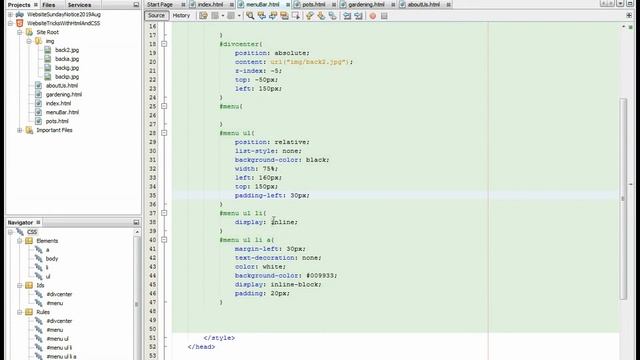The image size is (640, 360).
Task: Shift line left with toolbar icon
Action: click(347, 16)
